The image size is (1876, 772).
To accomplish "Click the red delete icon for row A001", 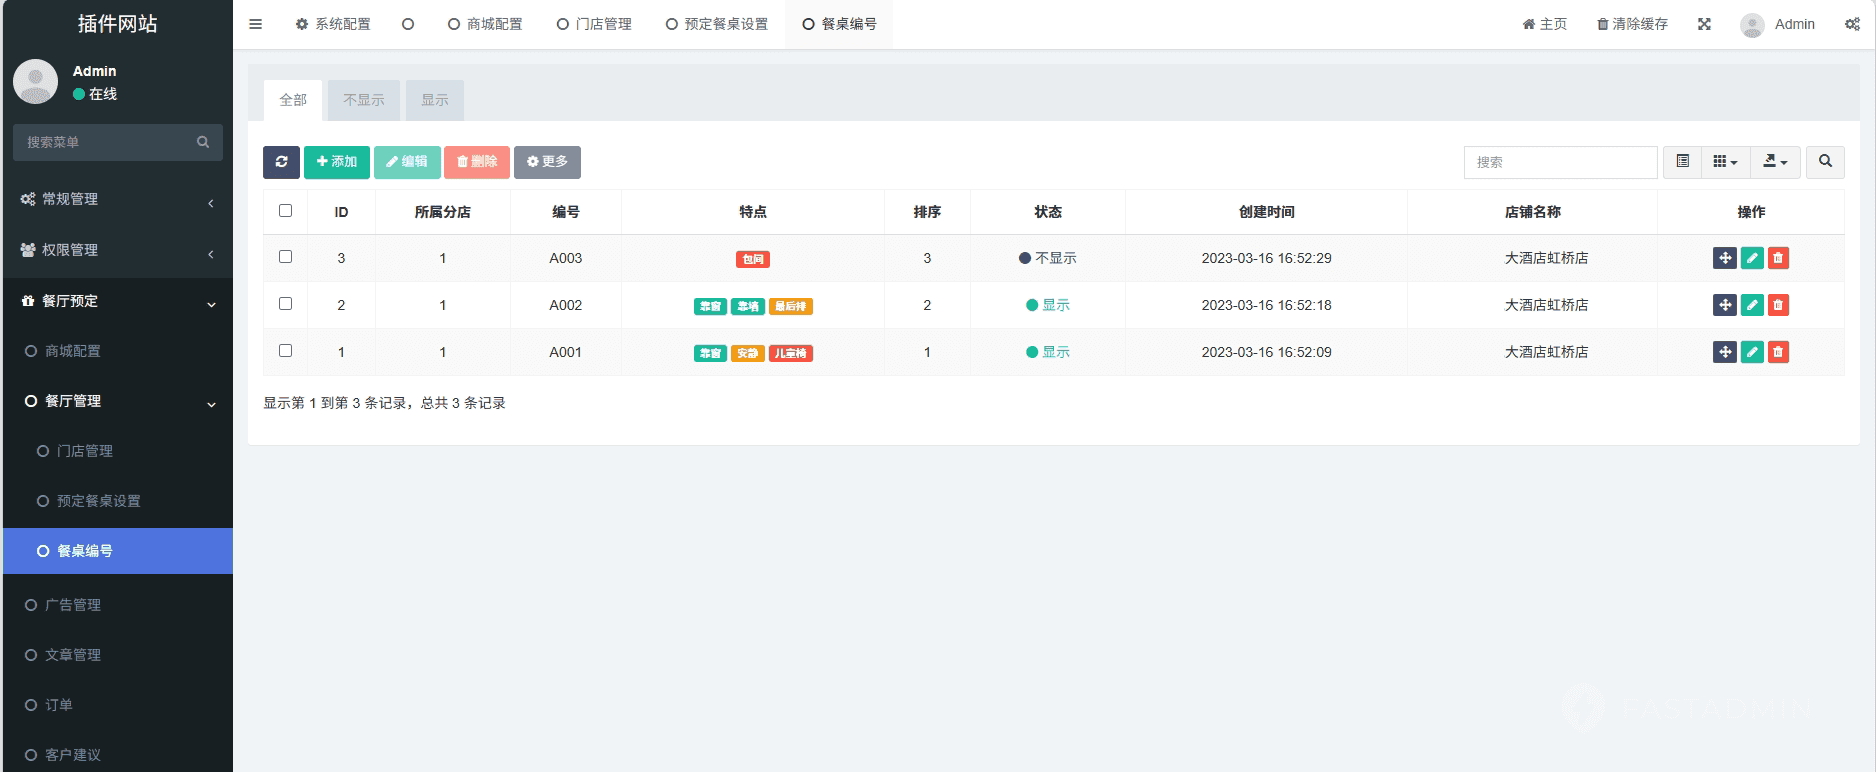I will (1778, 352).
